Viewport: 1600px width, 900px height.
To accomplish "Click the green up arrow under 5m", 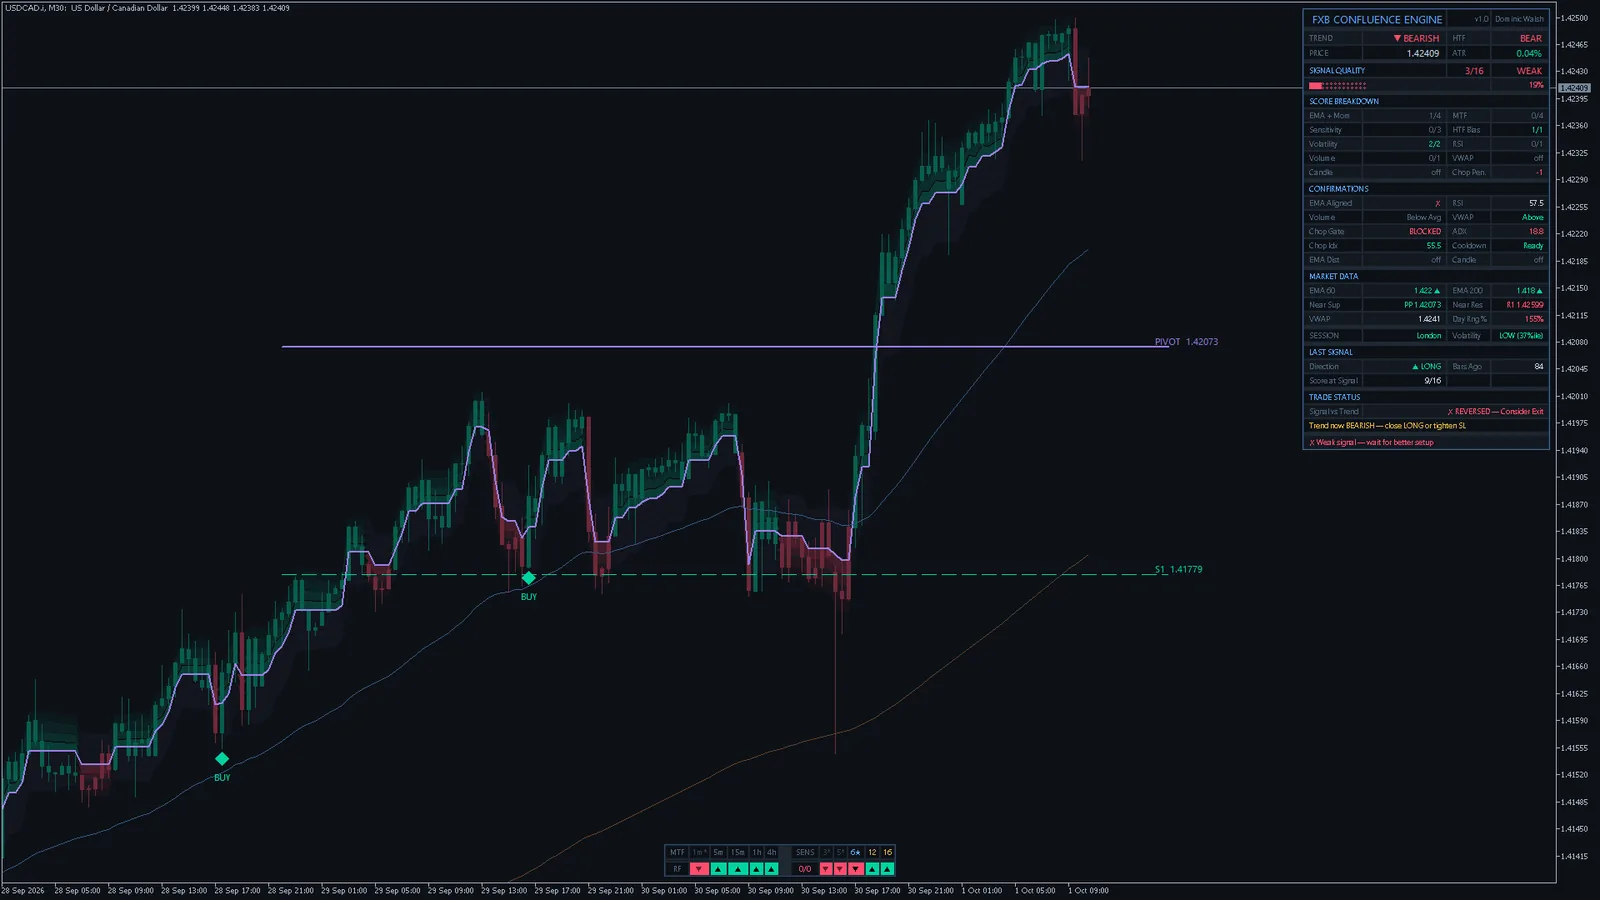I will [718, 869].
